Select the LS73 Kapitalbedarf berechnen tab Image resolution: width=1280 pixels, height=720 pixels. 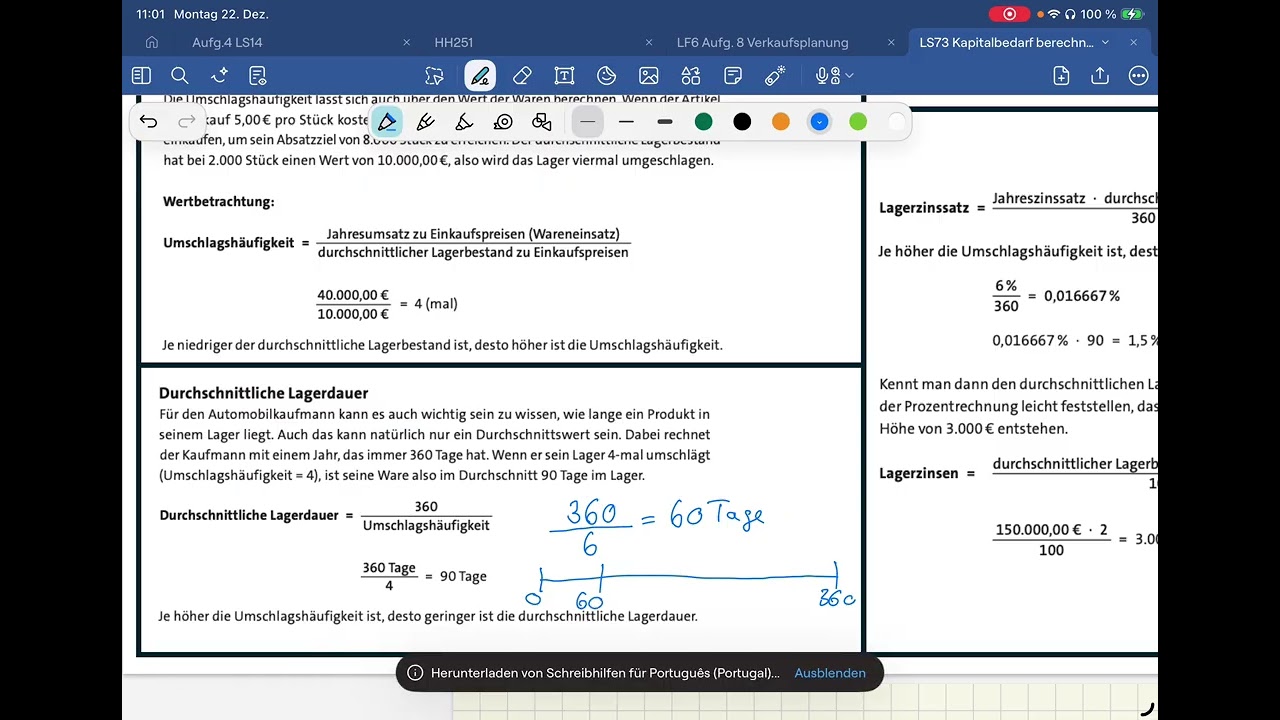(1007, 43)
